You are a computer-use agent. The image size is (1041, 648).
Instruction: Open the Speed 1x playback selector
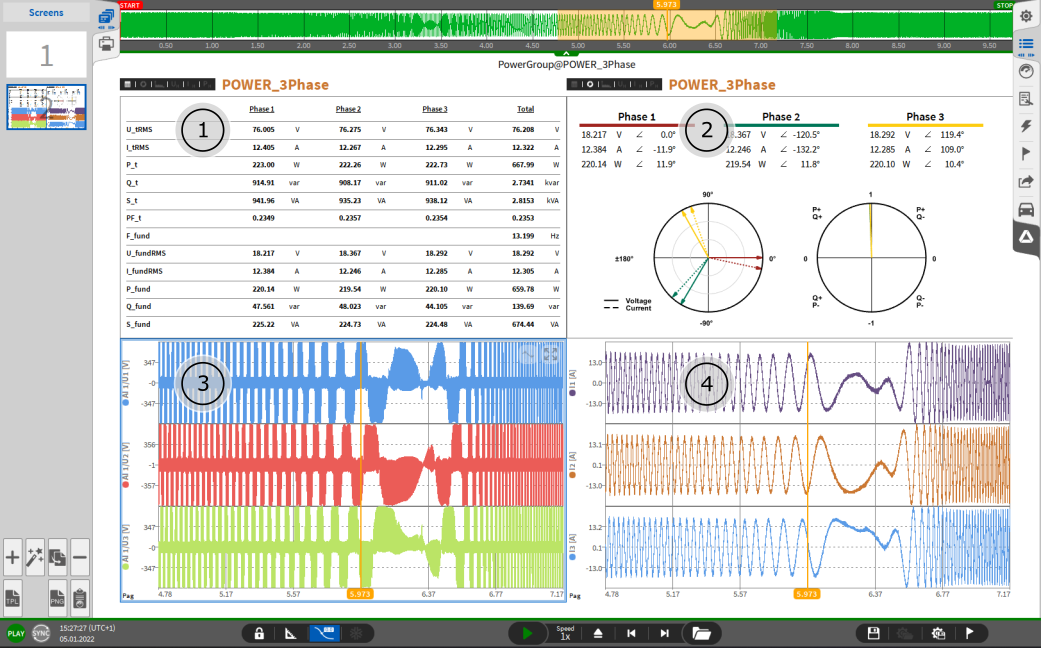[565, 633]
